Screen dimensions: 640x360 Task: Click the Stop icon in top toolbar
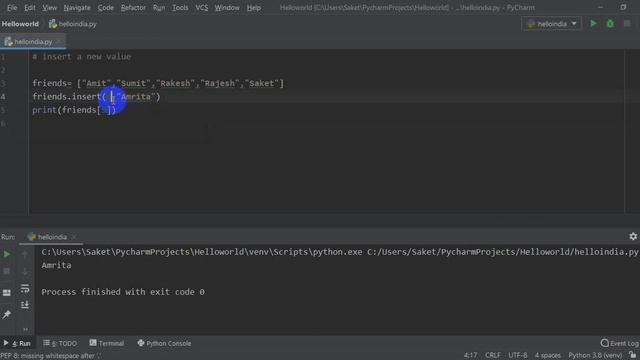(627, 24)
